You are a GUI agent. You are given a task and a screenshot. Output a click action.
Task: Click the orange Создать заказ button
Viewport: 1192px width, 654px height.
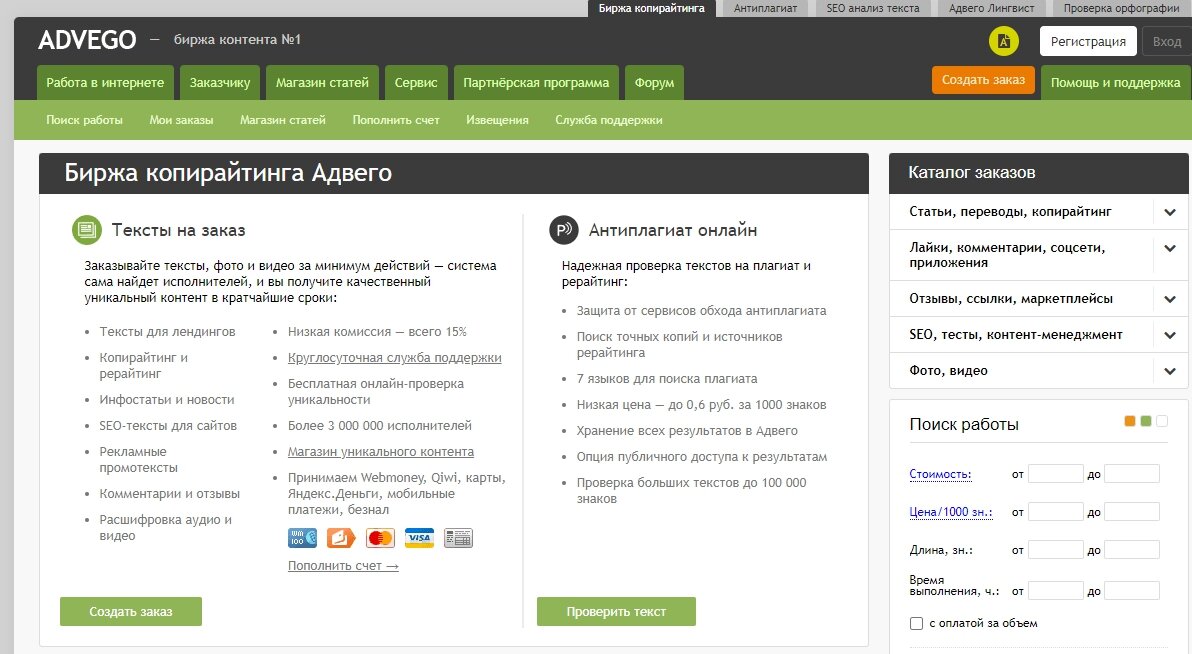(983, 80)
